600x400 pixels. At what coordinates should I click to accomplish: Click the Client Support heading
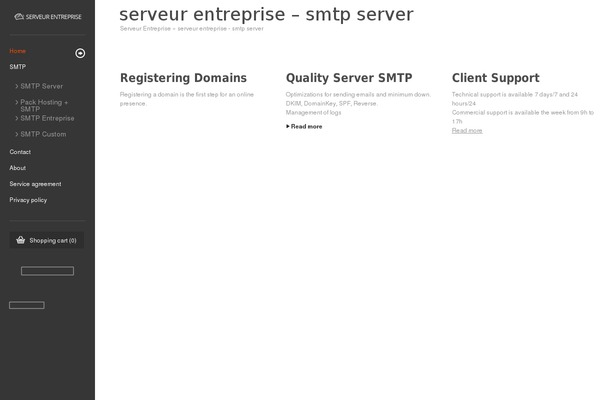click(496, 78)
